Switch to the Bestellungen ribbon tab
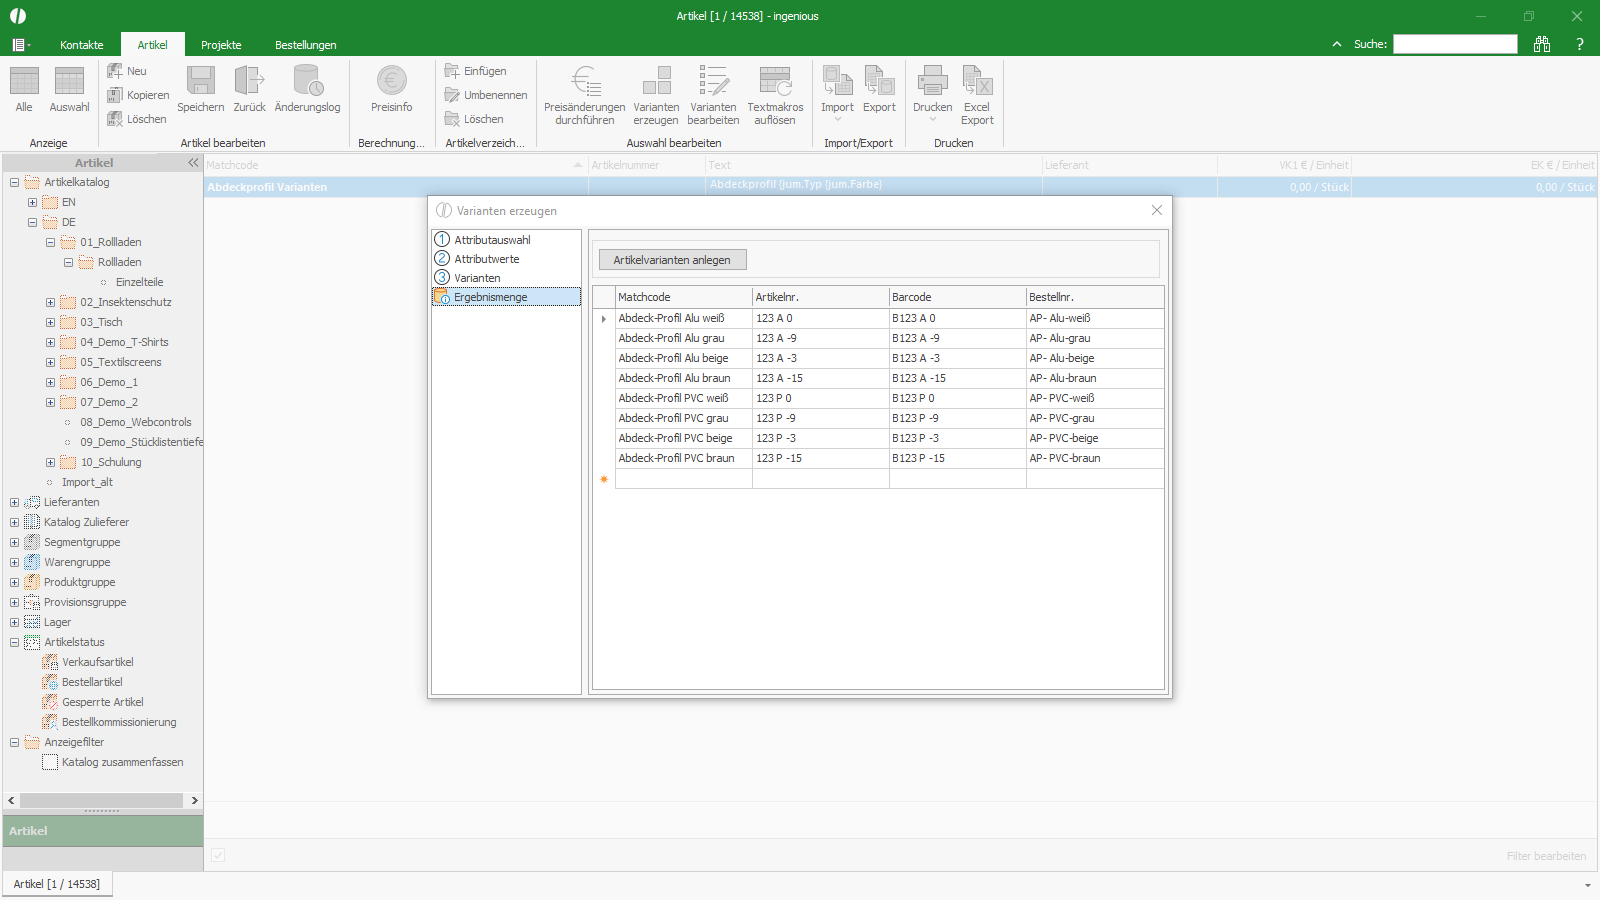1600x900 pixels. pyautogui.click(x=306, y=45)
